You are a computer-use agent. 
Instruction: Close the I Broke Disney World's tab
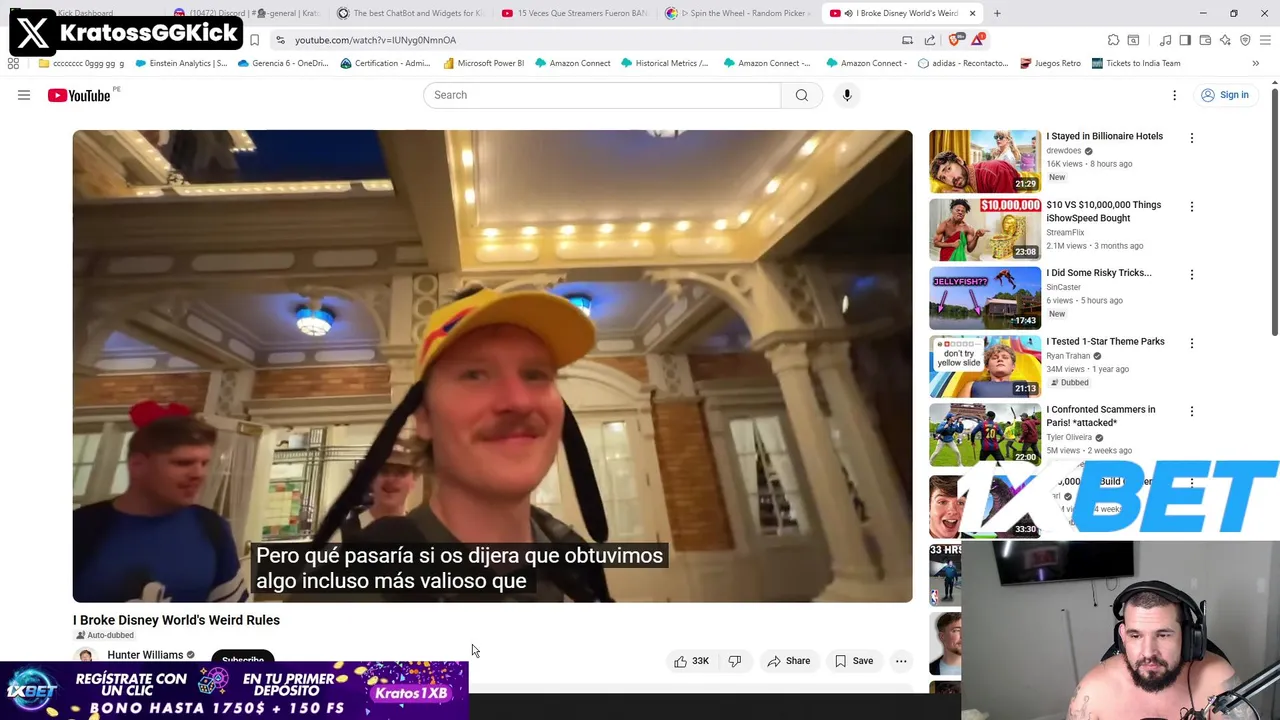click(971, 13)
